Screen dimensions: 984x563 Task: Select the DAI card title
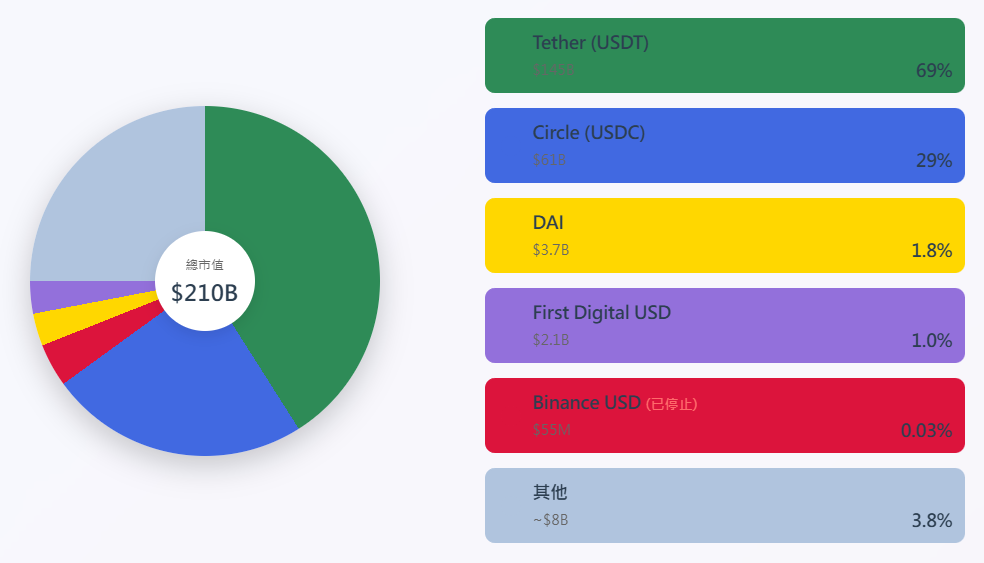[548, 223]
